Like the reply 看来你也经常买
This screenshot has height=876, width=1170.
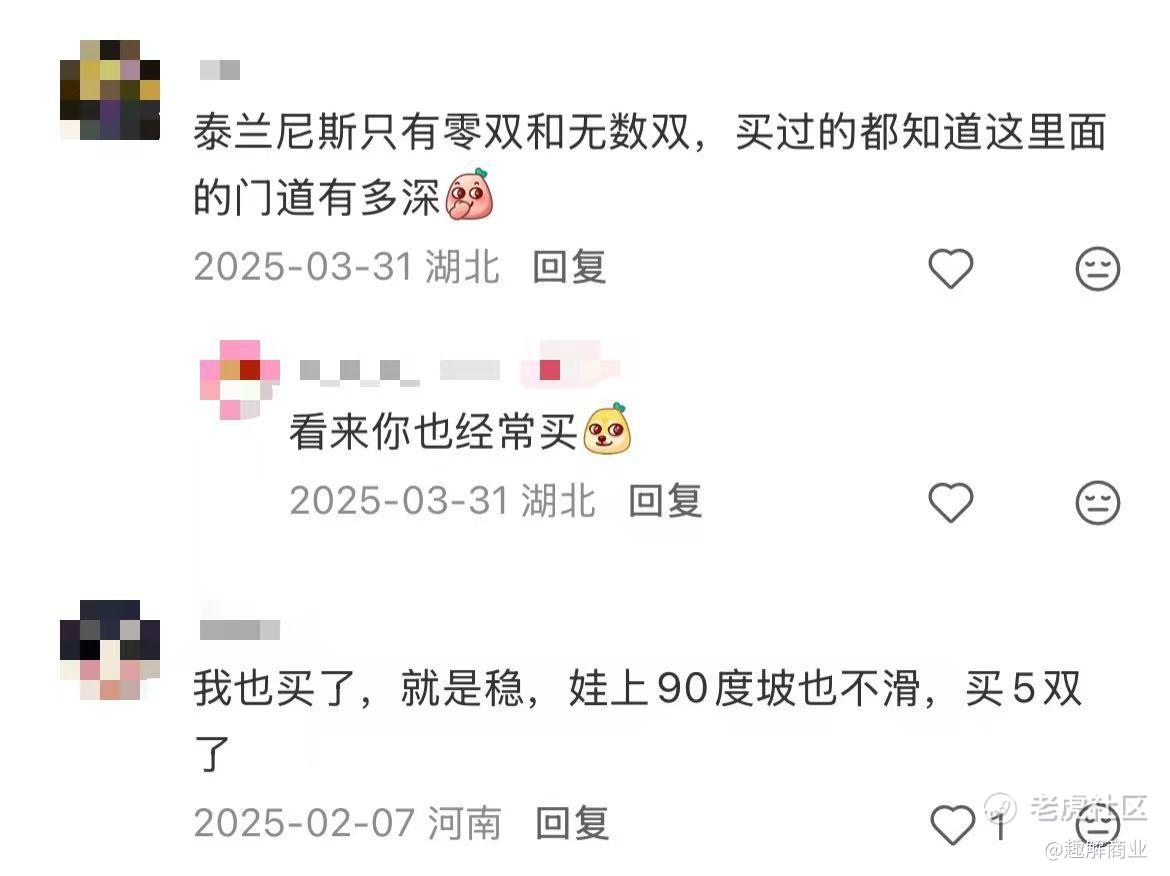[x=951, y=502]
